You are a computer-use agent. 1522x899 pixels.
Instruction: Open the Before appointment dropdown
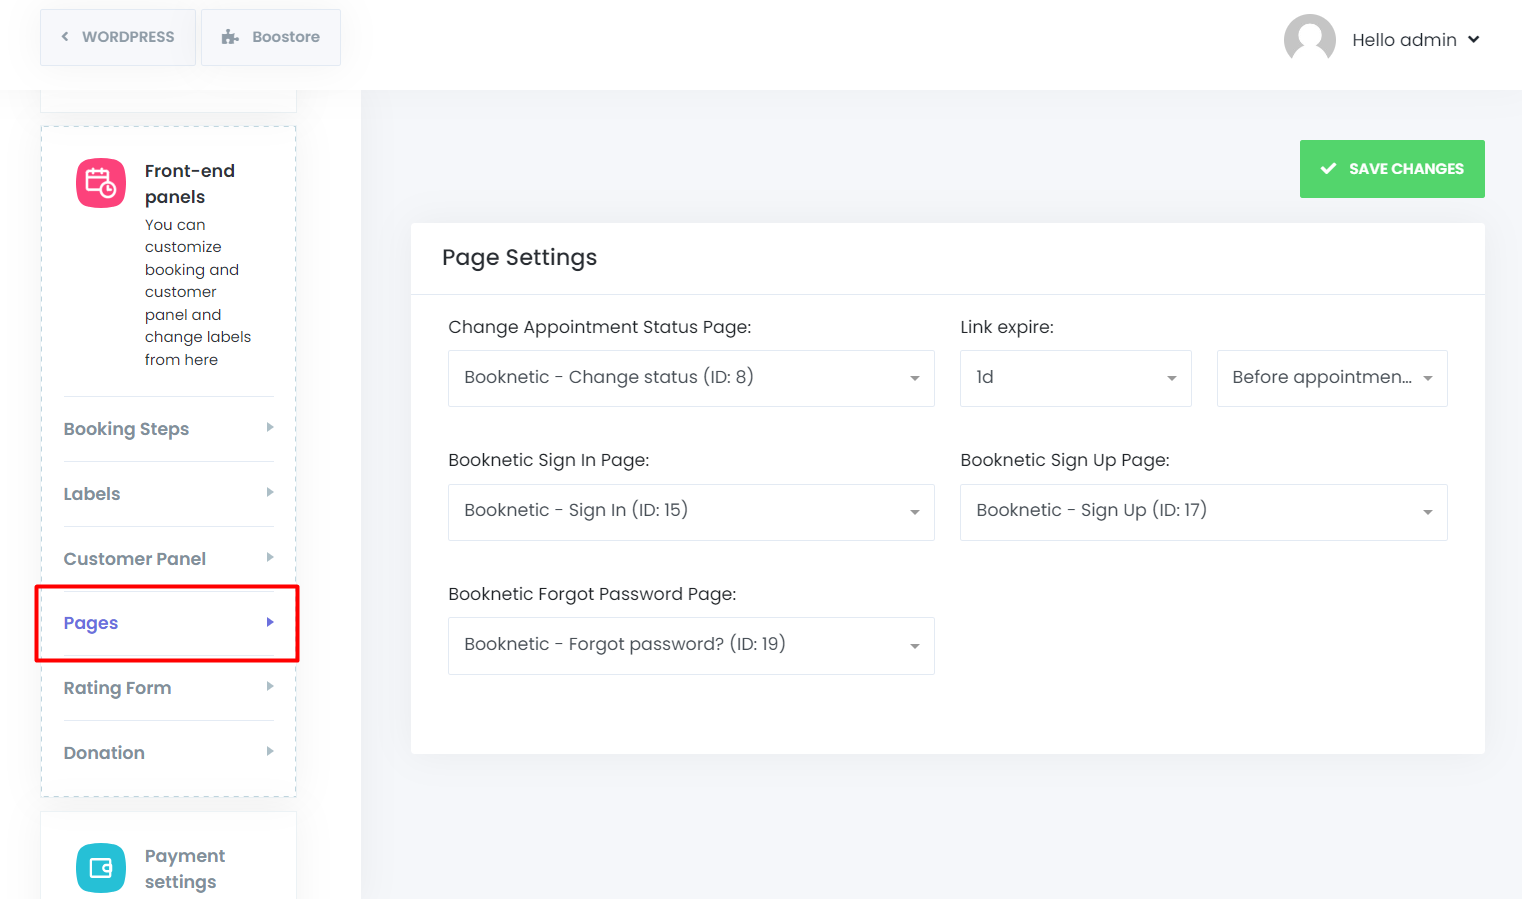click(1331, 378)
